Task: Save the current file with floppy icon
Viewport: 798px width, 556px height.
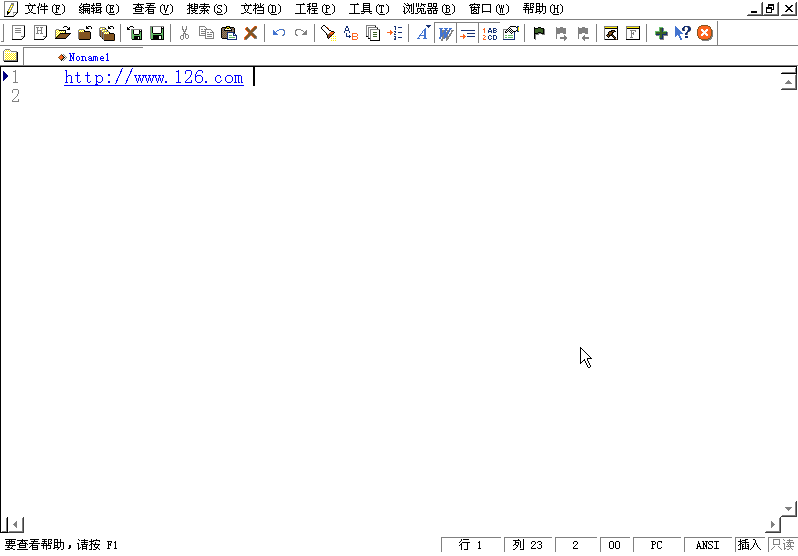Action: point(157,33)
